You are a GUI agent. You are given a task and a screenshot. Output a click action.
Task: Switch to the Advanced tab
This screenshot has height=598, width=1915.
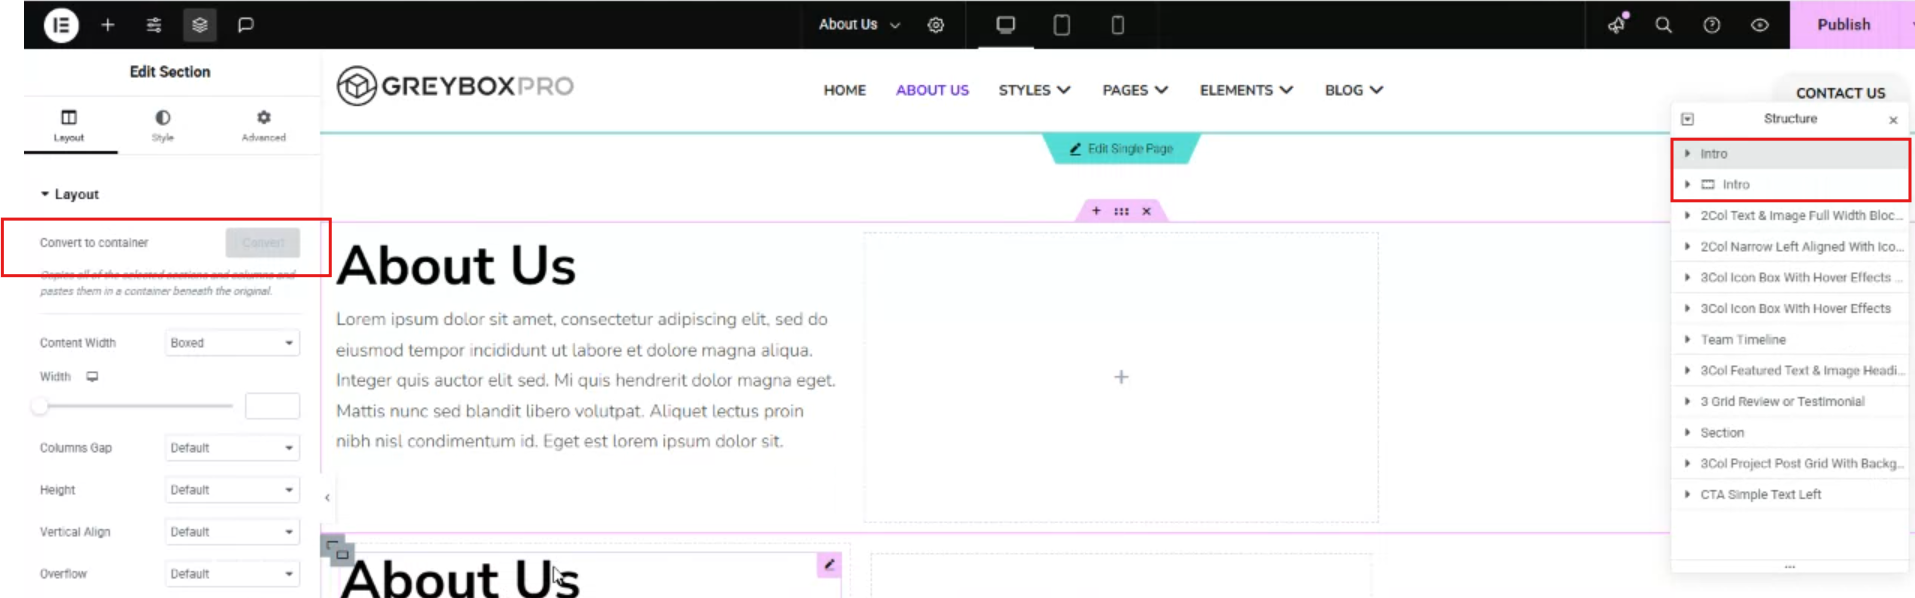tap(263, 125)
